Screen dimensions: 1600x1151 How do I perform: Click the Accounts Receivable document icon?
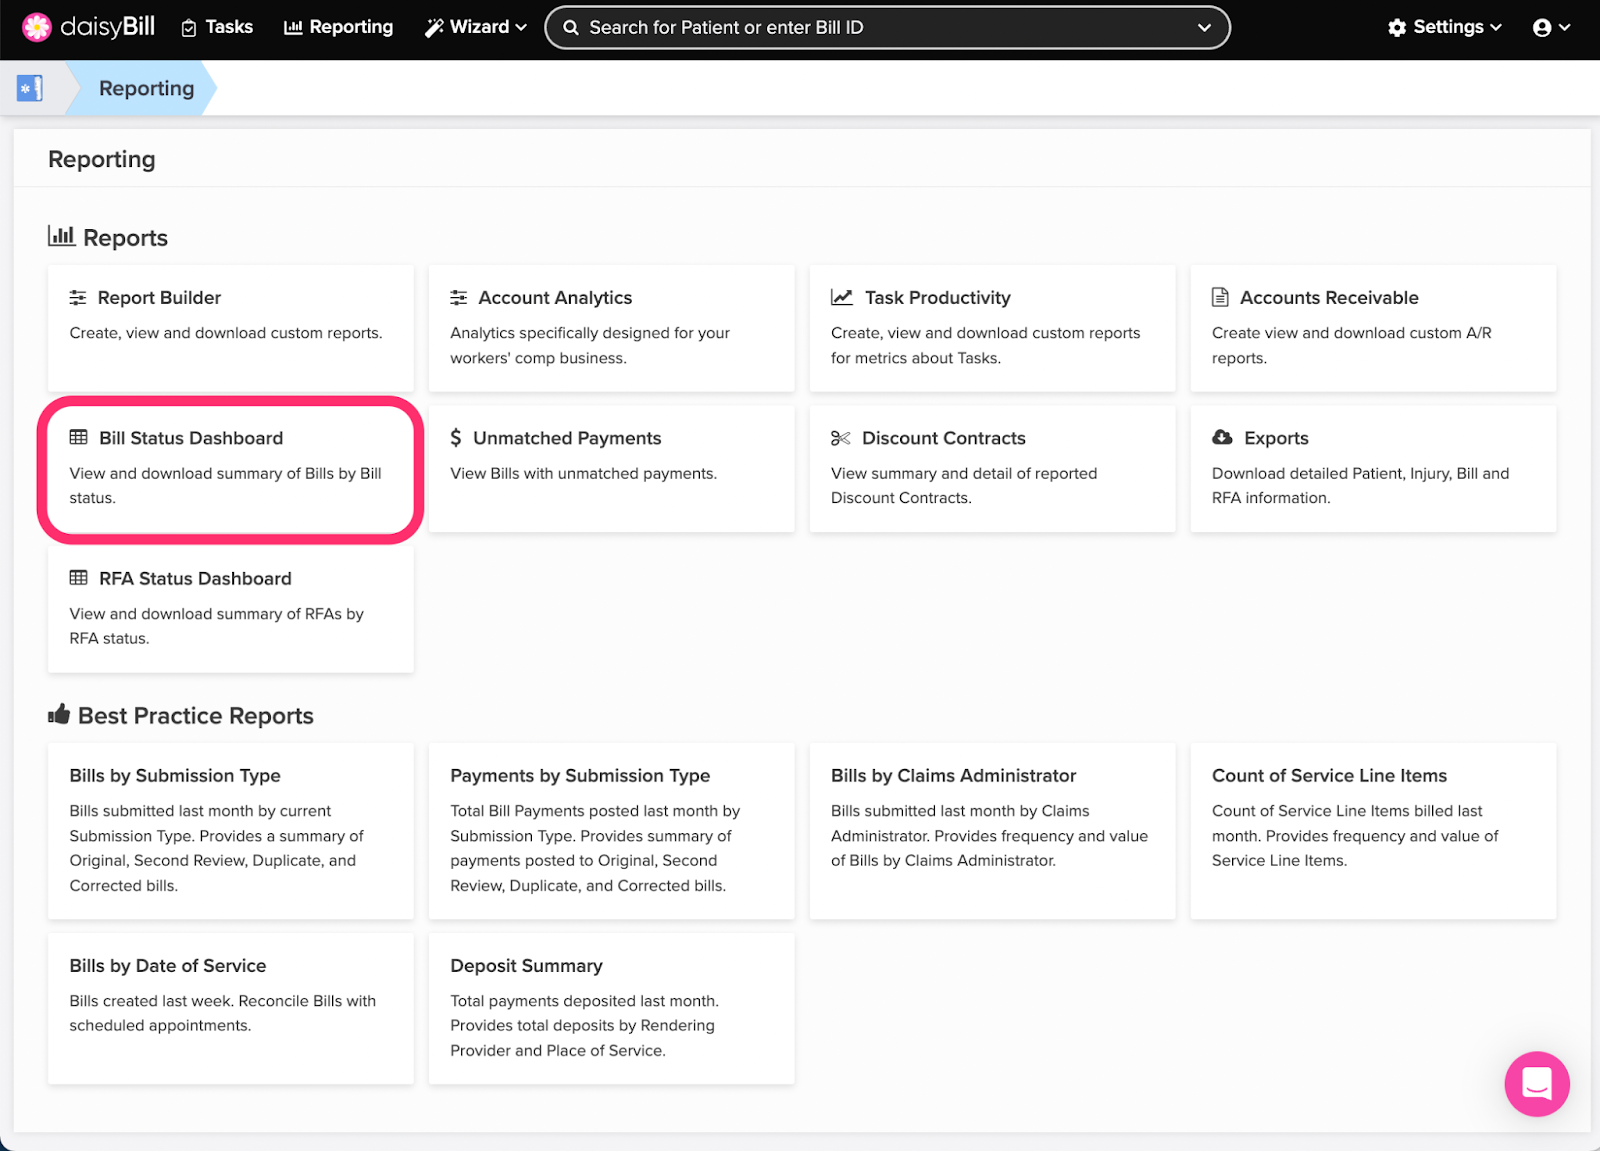pos(1220,298)
